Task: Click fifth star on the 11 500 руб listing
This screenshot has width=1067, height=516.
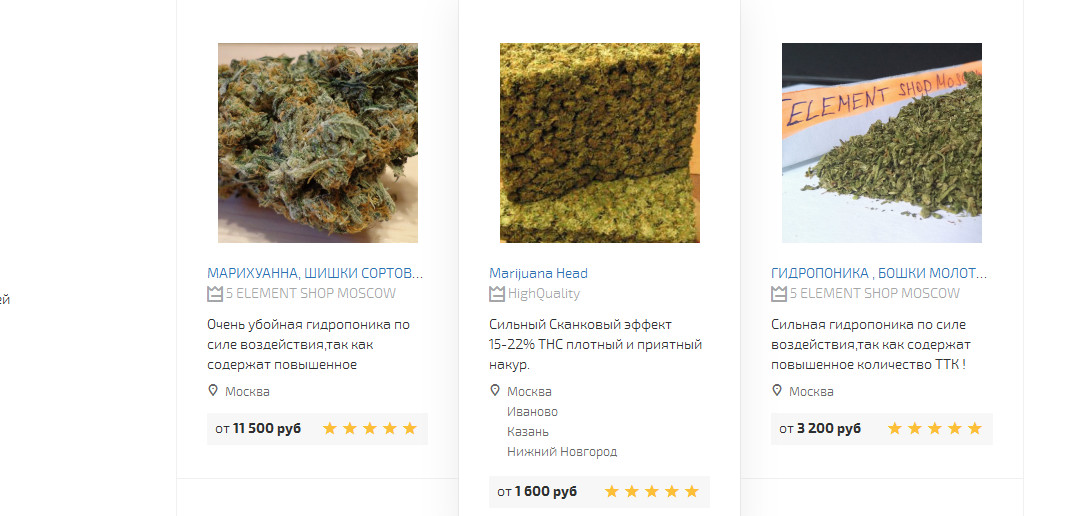Action: [x=410, y=428]
